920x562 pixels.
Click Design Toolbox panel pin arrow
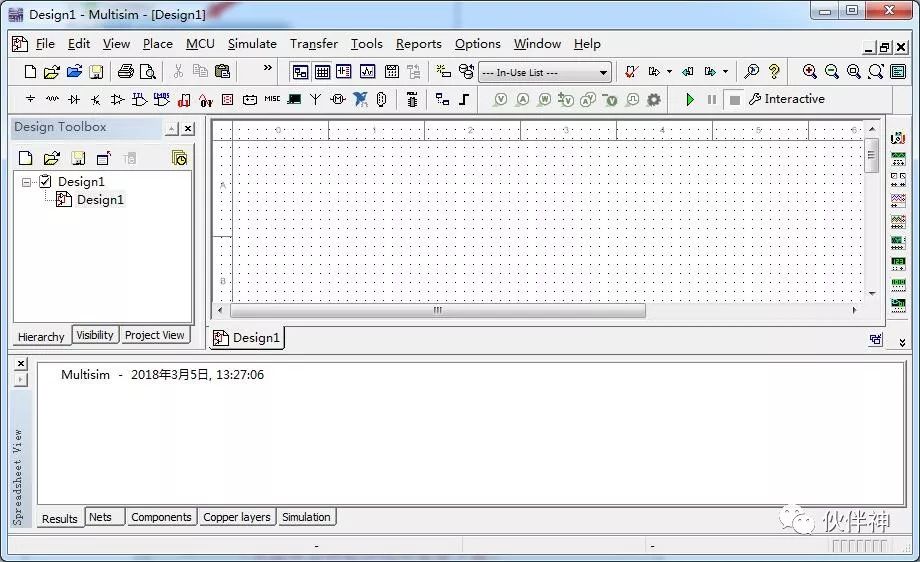coord(171,128)
